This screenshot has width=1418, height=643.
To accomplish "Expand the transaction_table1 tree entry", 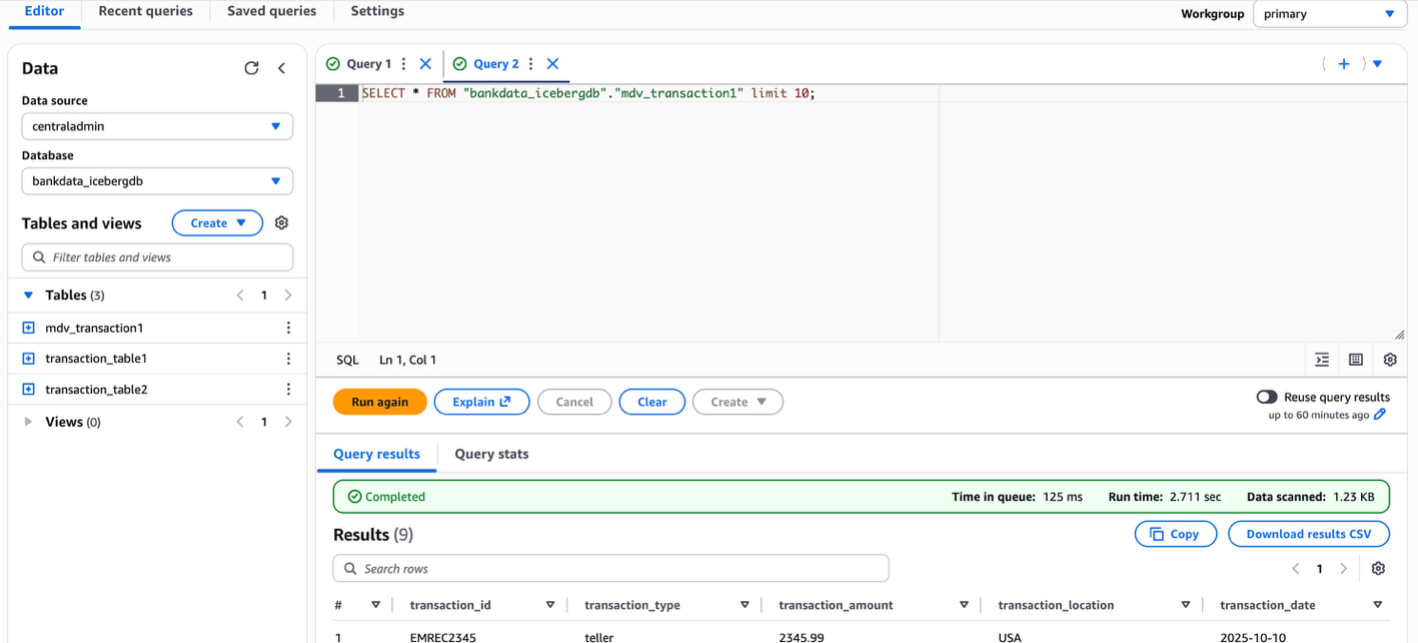I will click(29, 359).
